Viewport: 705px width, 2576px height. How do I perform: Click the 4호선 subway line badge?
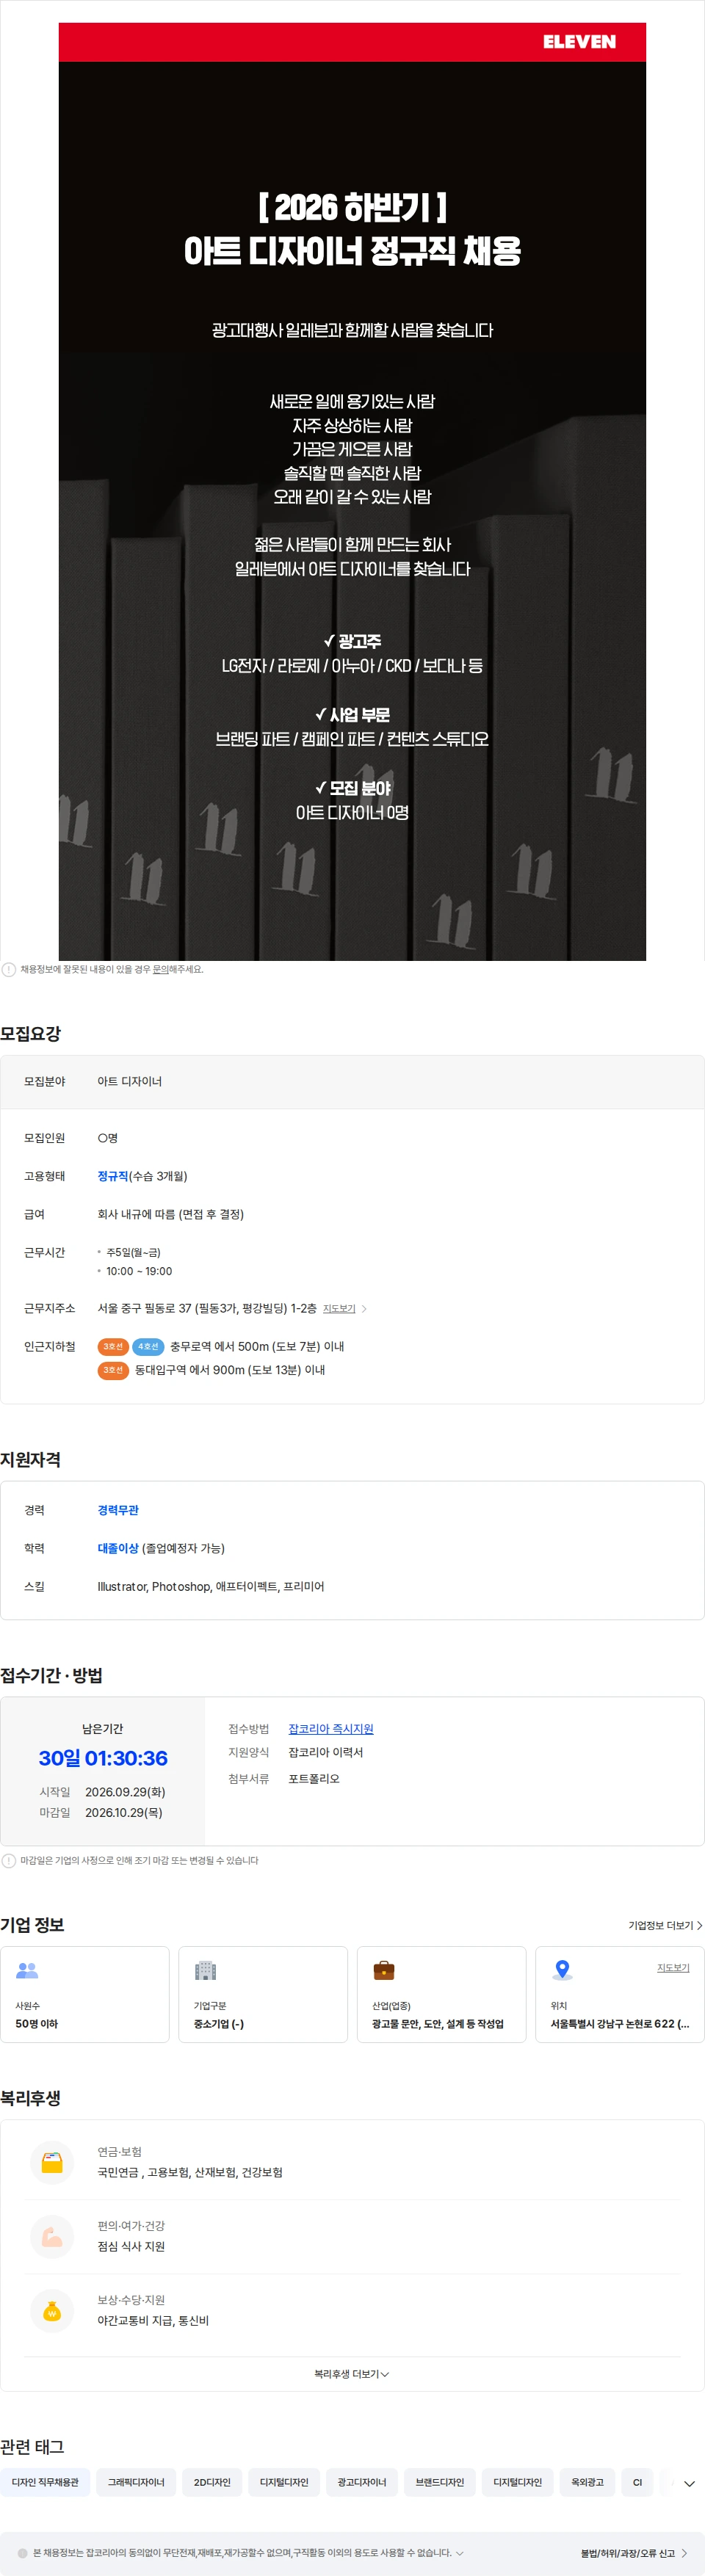point(148,1346)
